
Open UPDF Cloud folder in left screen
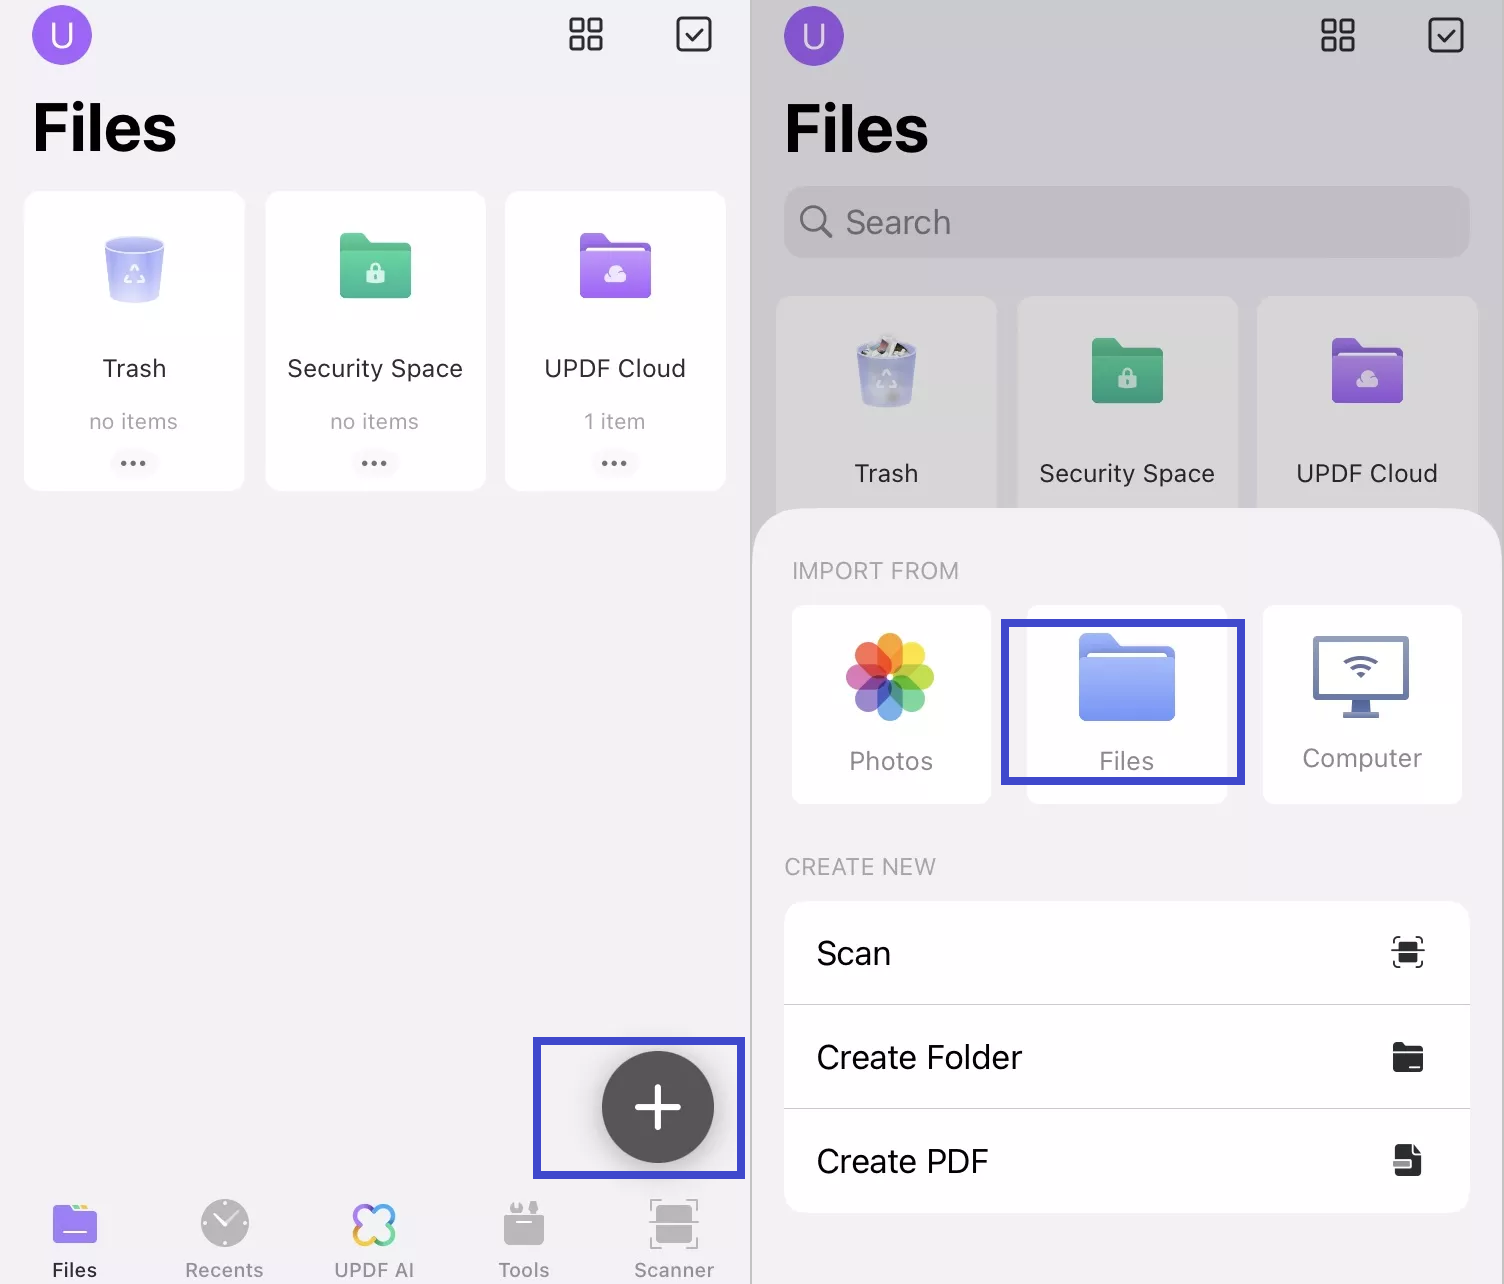(x=615, y=340)
